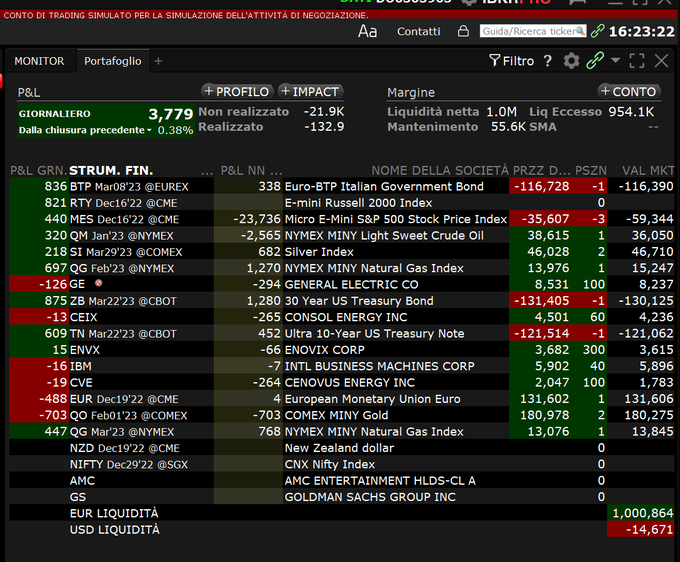The image size is (680, 562).
Task: Expand the CONTO margin section
Action: coord(629,91)
